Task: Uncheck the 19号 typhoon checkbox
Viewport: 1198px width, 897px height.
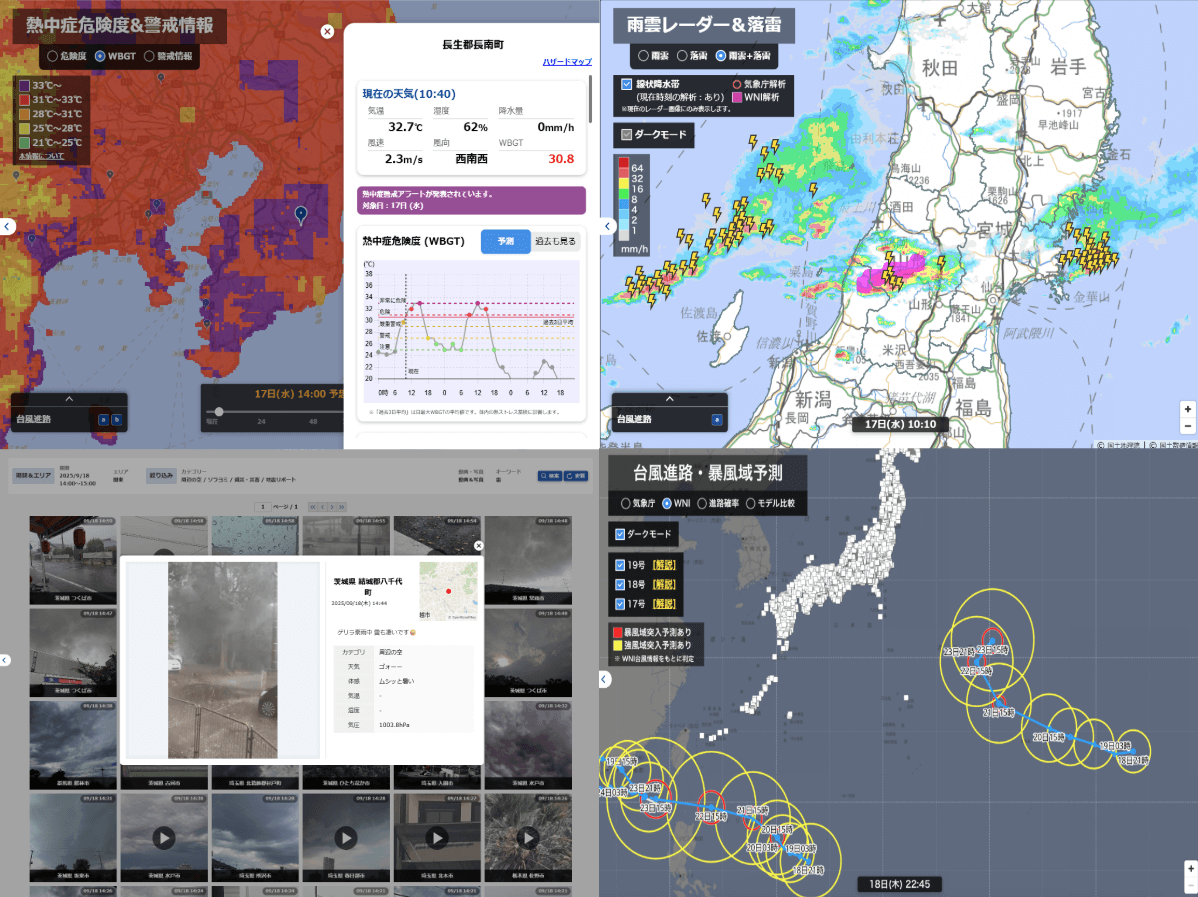Action: click(x=620, y=565)
